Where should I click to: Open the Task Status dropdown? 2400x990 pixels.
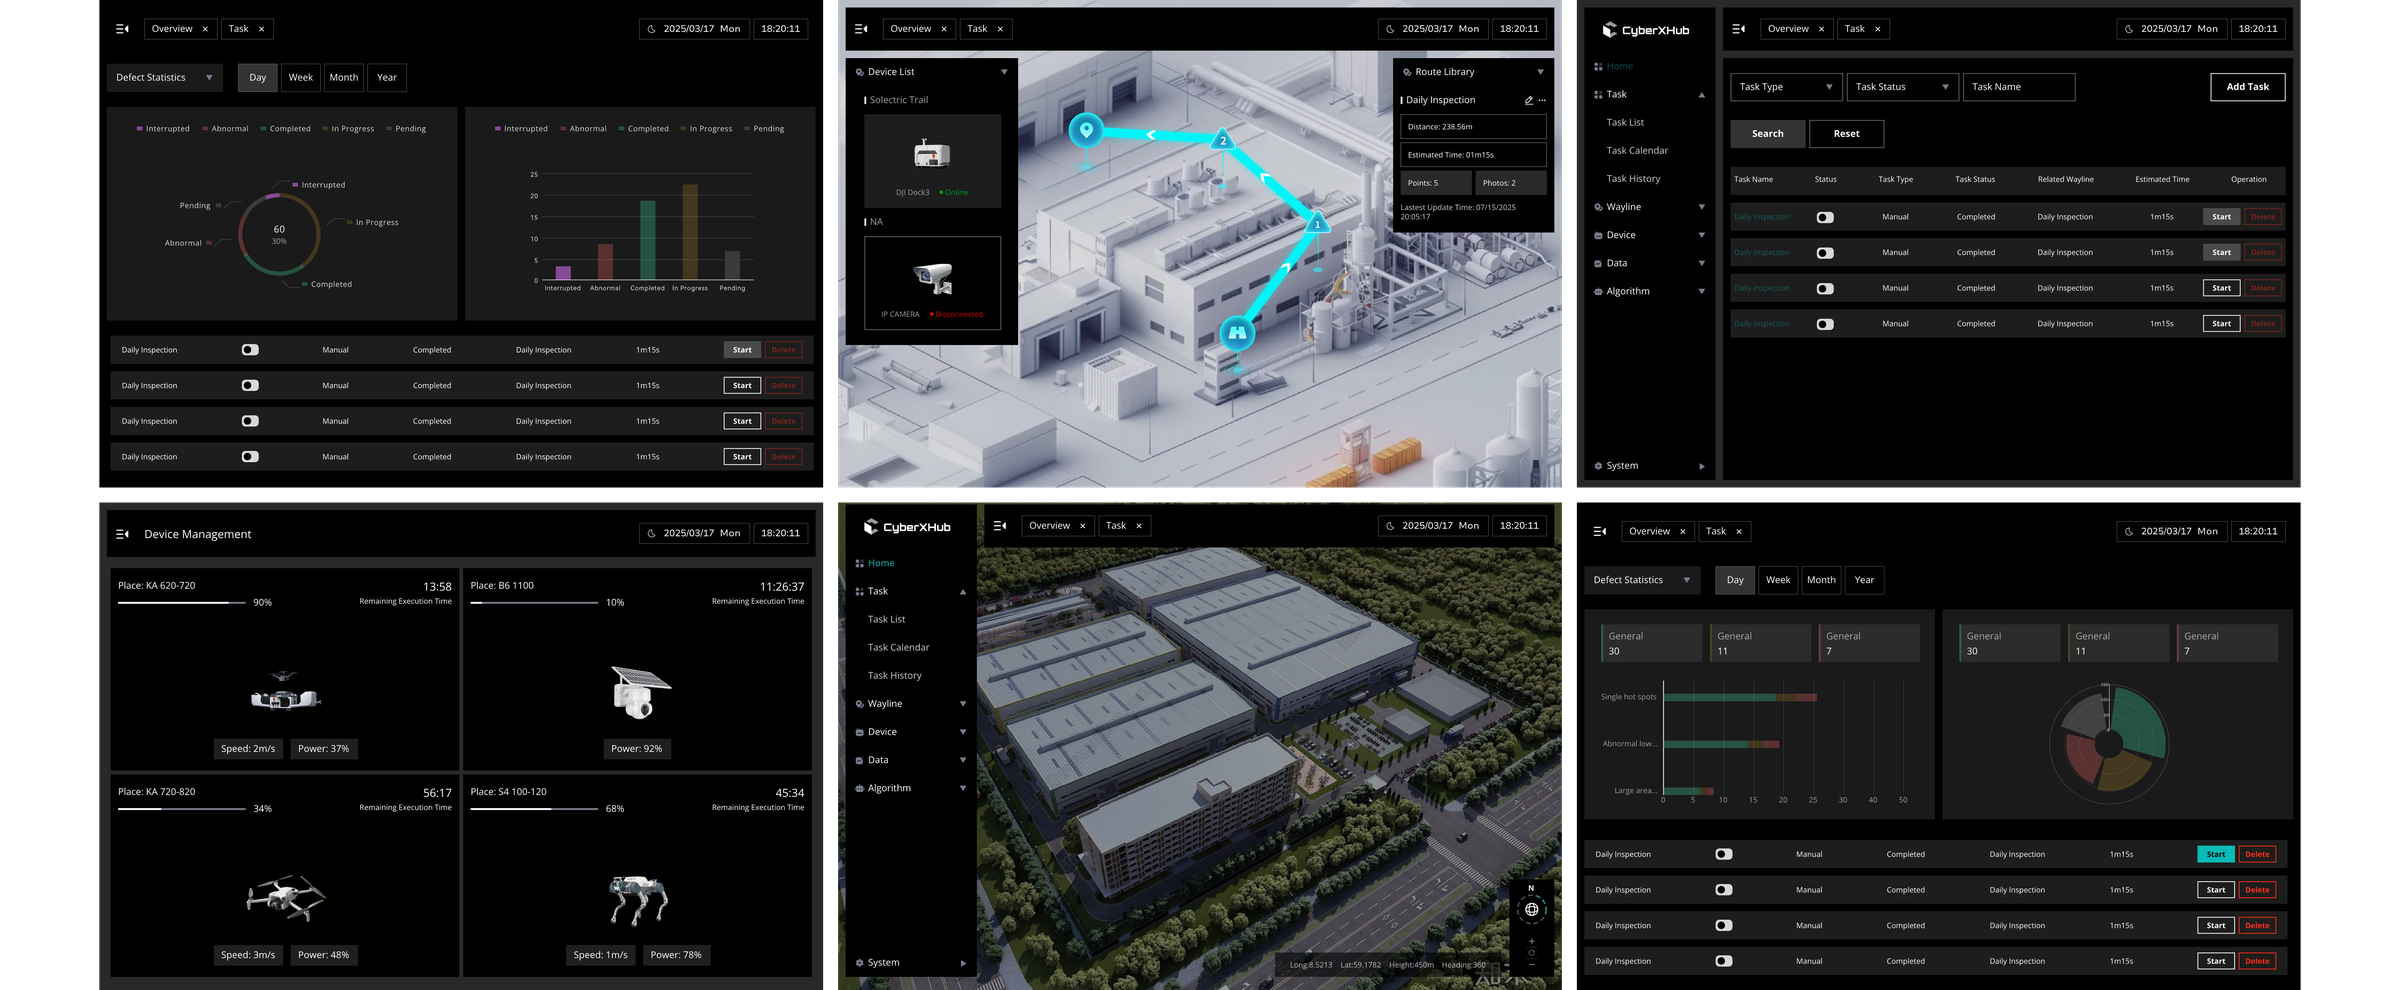click(1903, 87)
